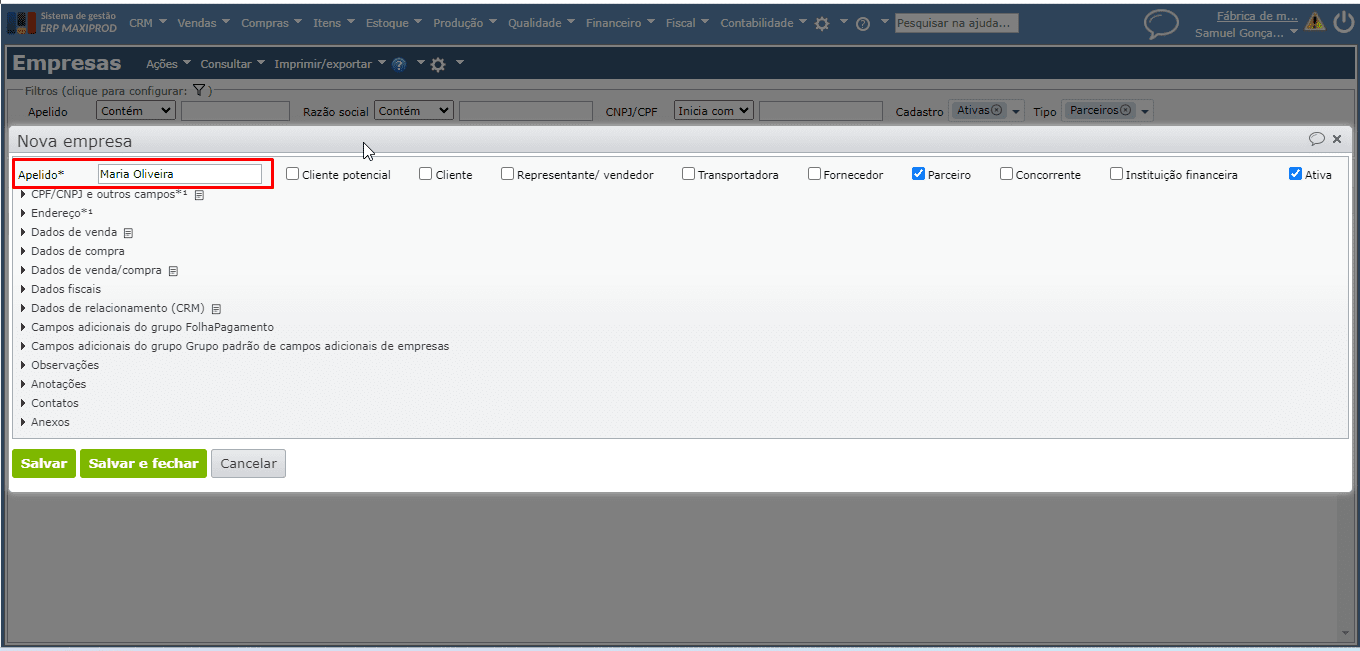Click the filter funnel configuration icon
The width and height of the screenshot is (1360, 651).
tap(199, 91)
